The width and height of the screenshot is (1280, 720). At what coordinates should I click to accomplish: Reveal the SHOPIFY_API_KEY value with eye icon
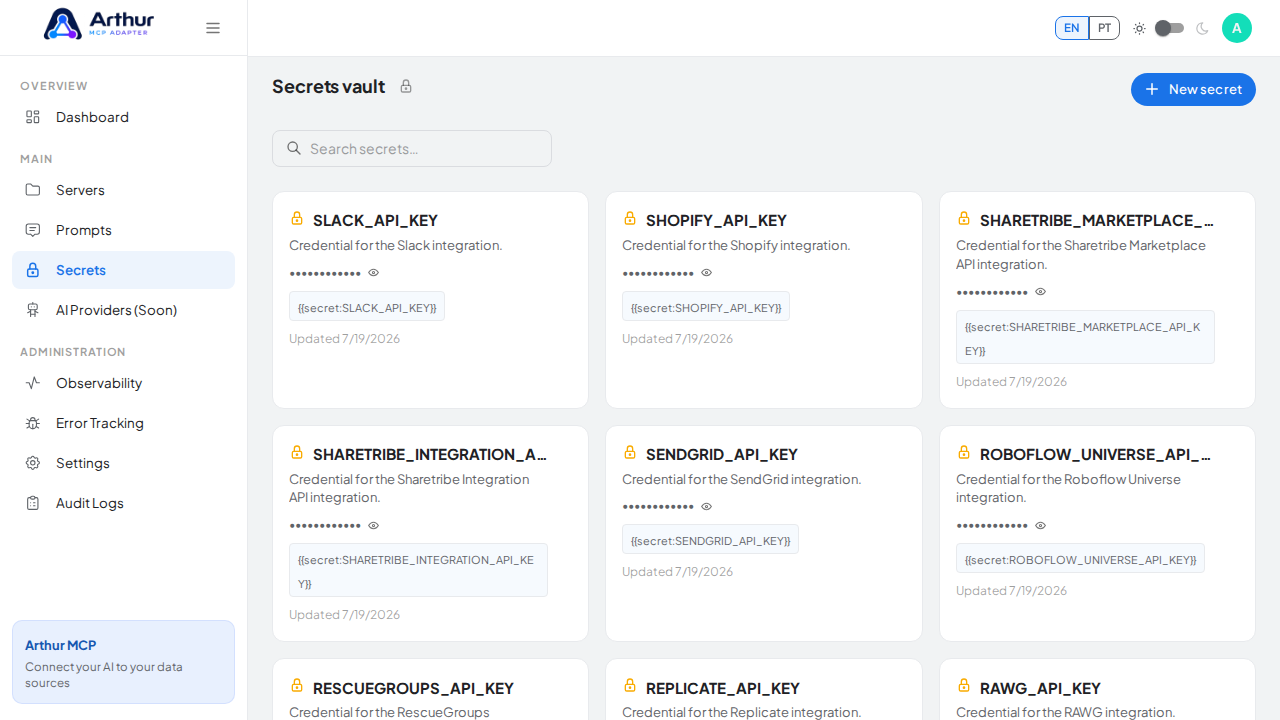coord(707,273)
